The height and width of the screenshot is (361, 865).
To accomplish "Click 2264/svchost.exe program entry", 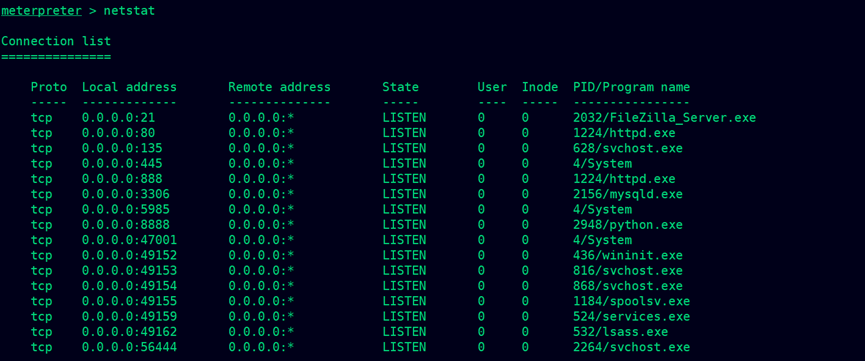I will 632,347.
